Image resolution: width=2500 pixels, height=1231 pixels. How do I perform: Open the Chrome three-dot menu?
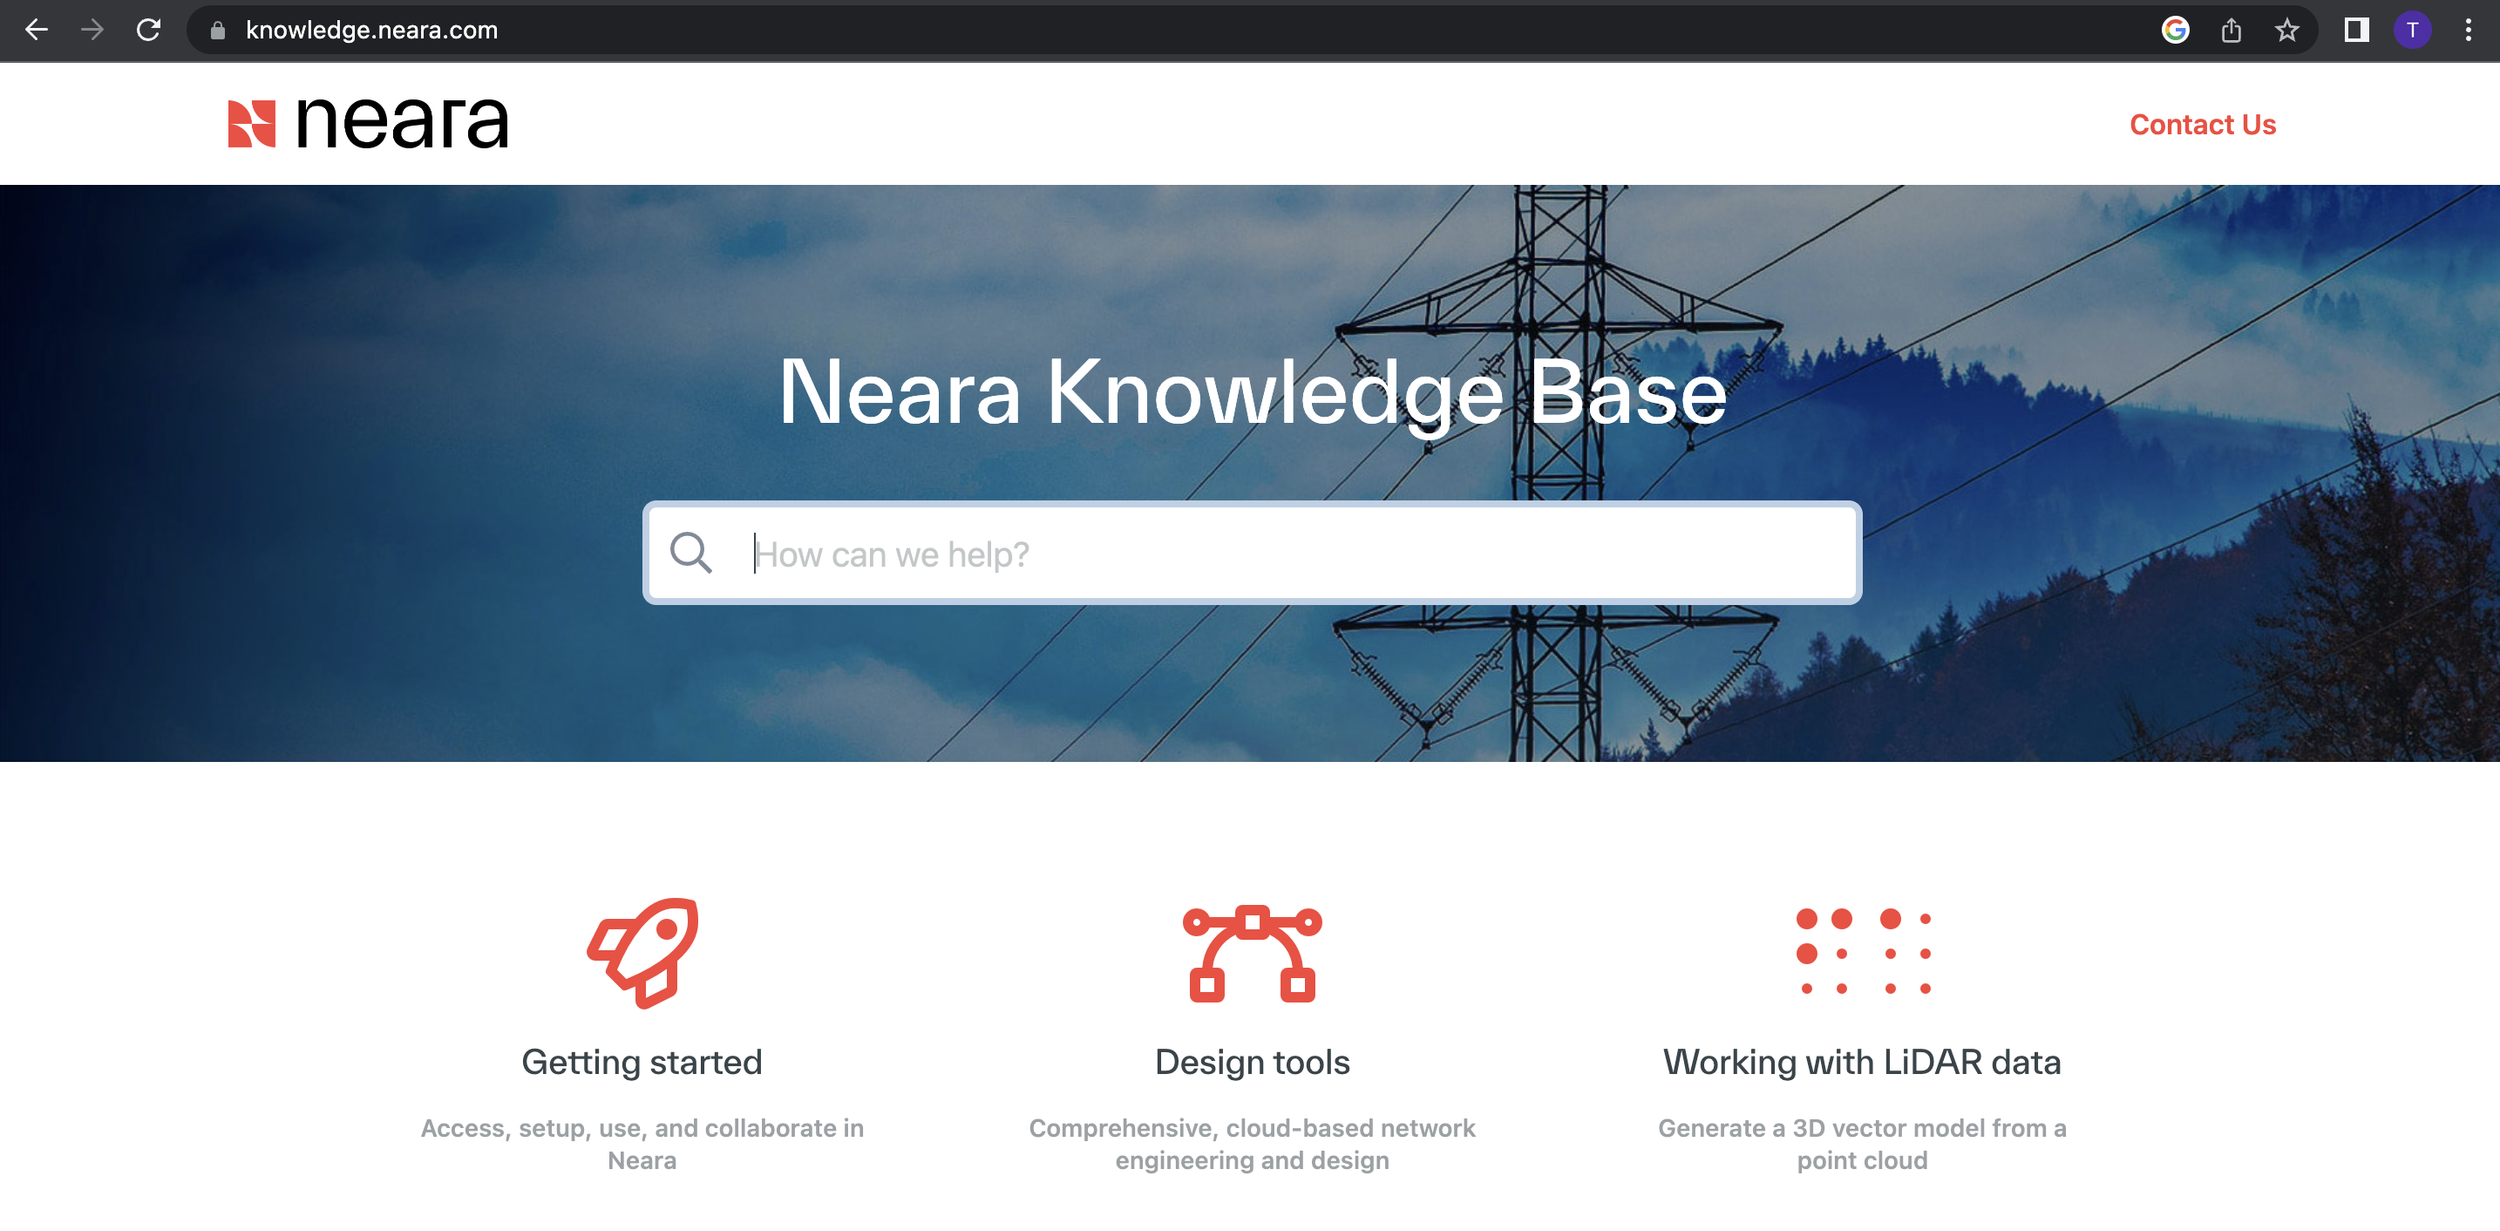(x=2468, y=30)
